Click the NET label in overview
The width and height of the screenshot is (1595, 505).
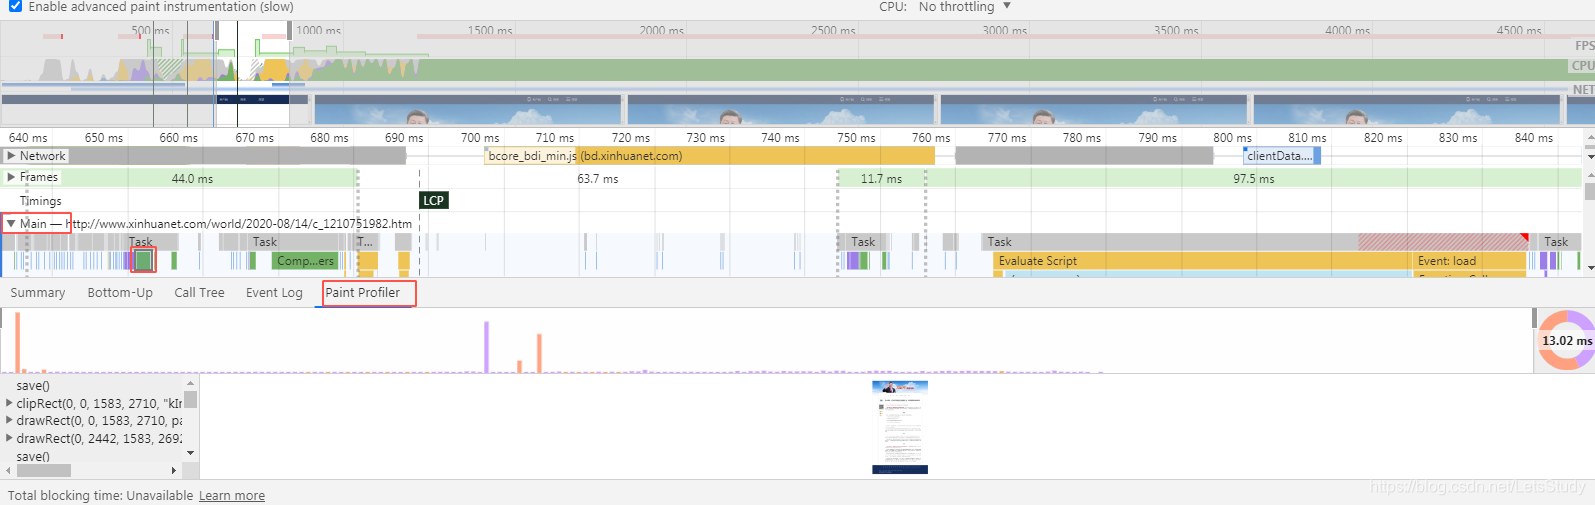pos(1583,89)
